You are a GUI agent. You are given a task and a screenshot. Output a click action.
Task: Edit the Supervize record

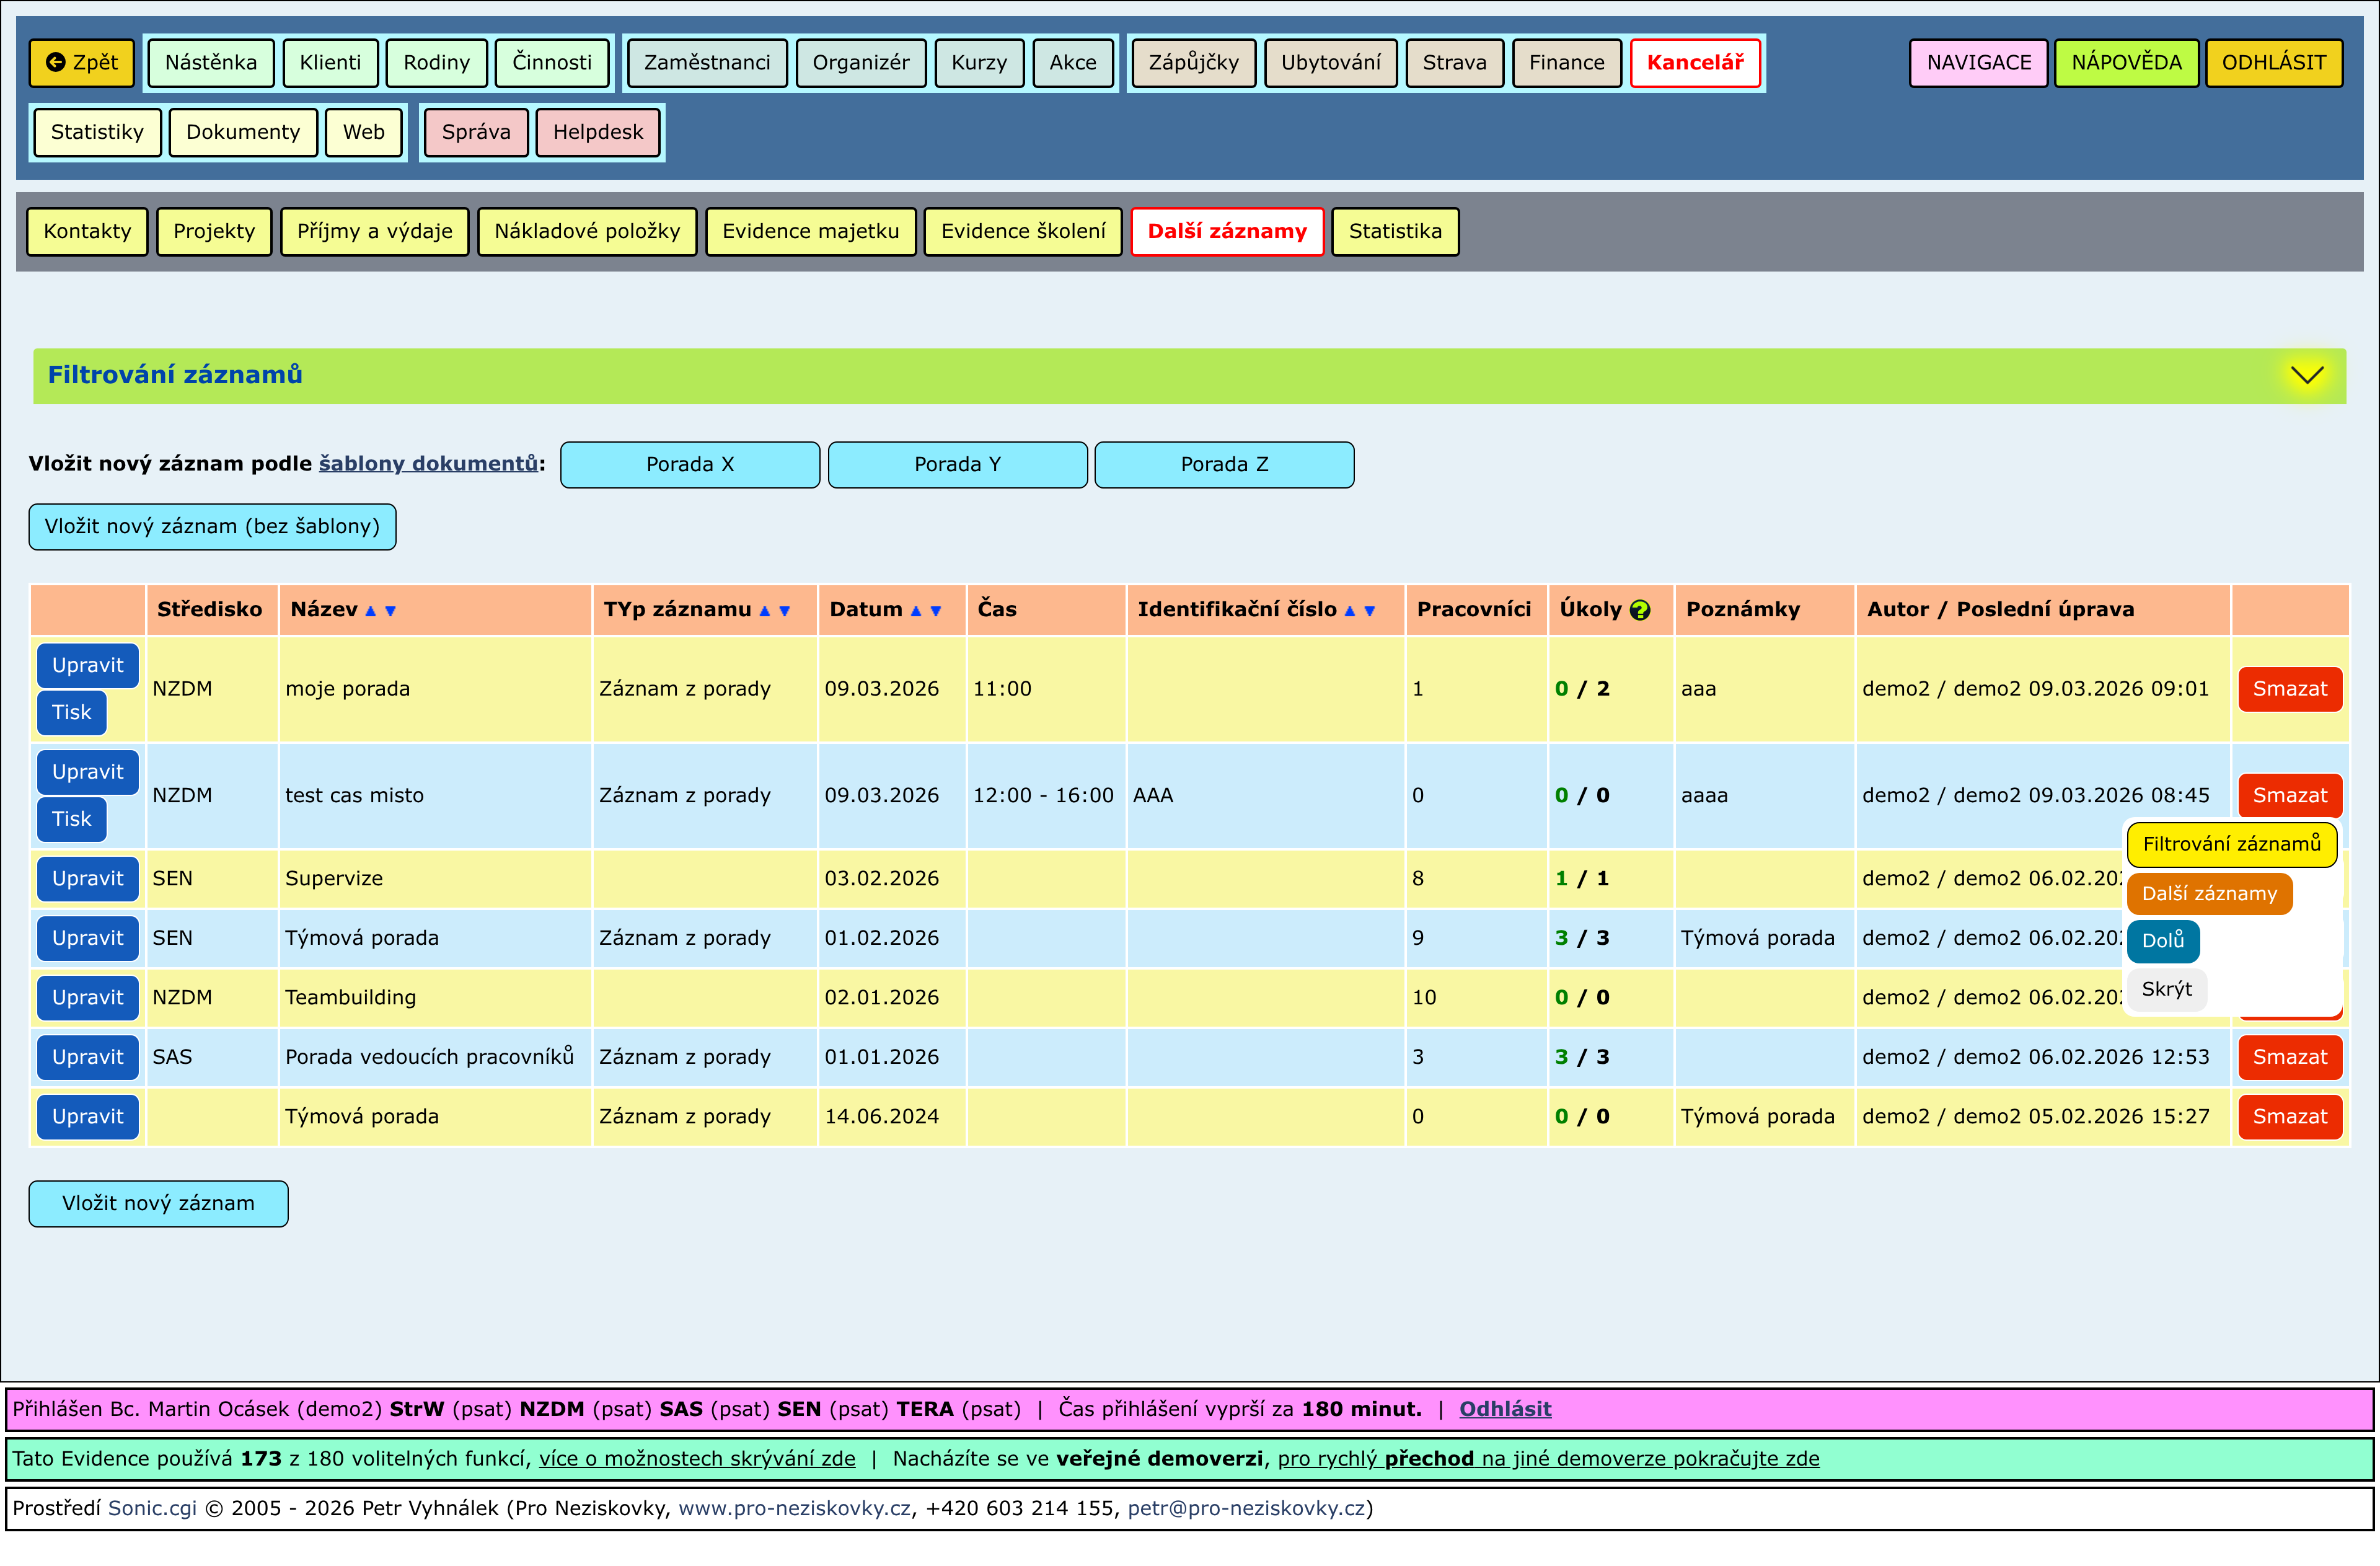click(87, 878)
